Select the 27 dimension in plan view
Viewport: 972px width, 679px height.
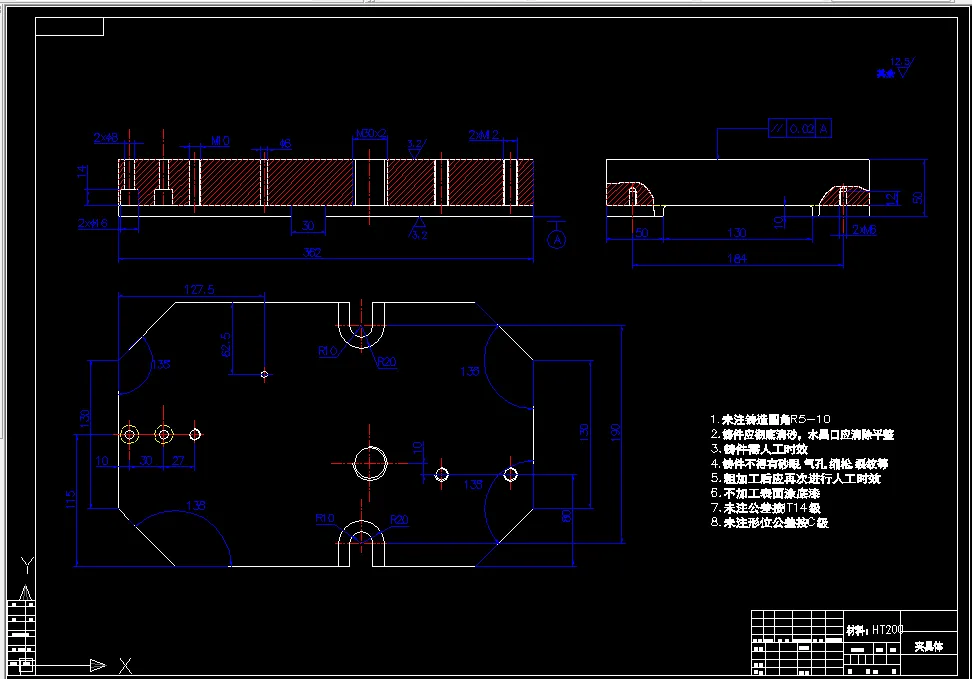[179, 460]
